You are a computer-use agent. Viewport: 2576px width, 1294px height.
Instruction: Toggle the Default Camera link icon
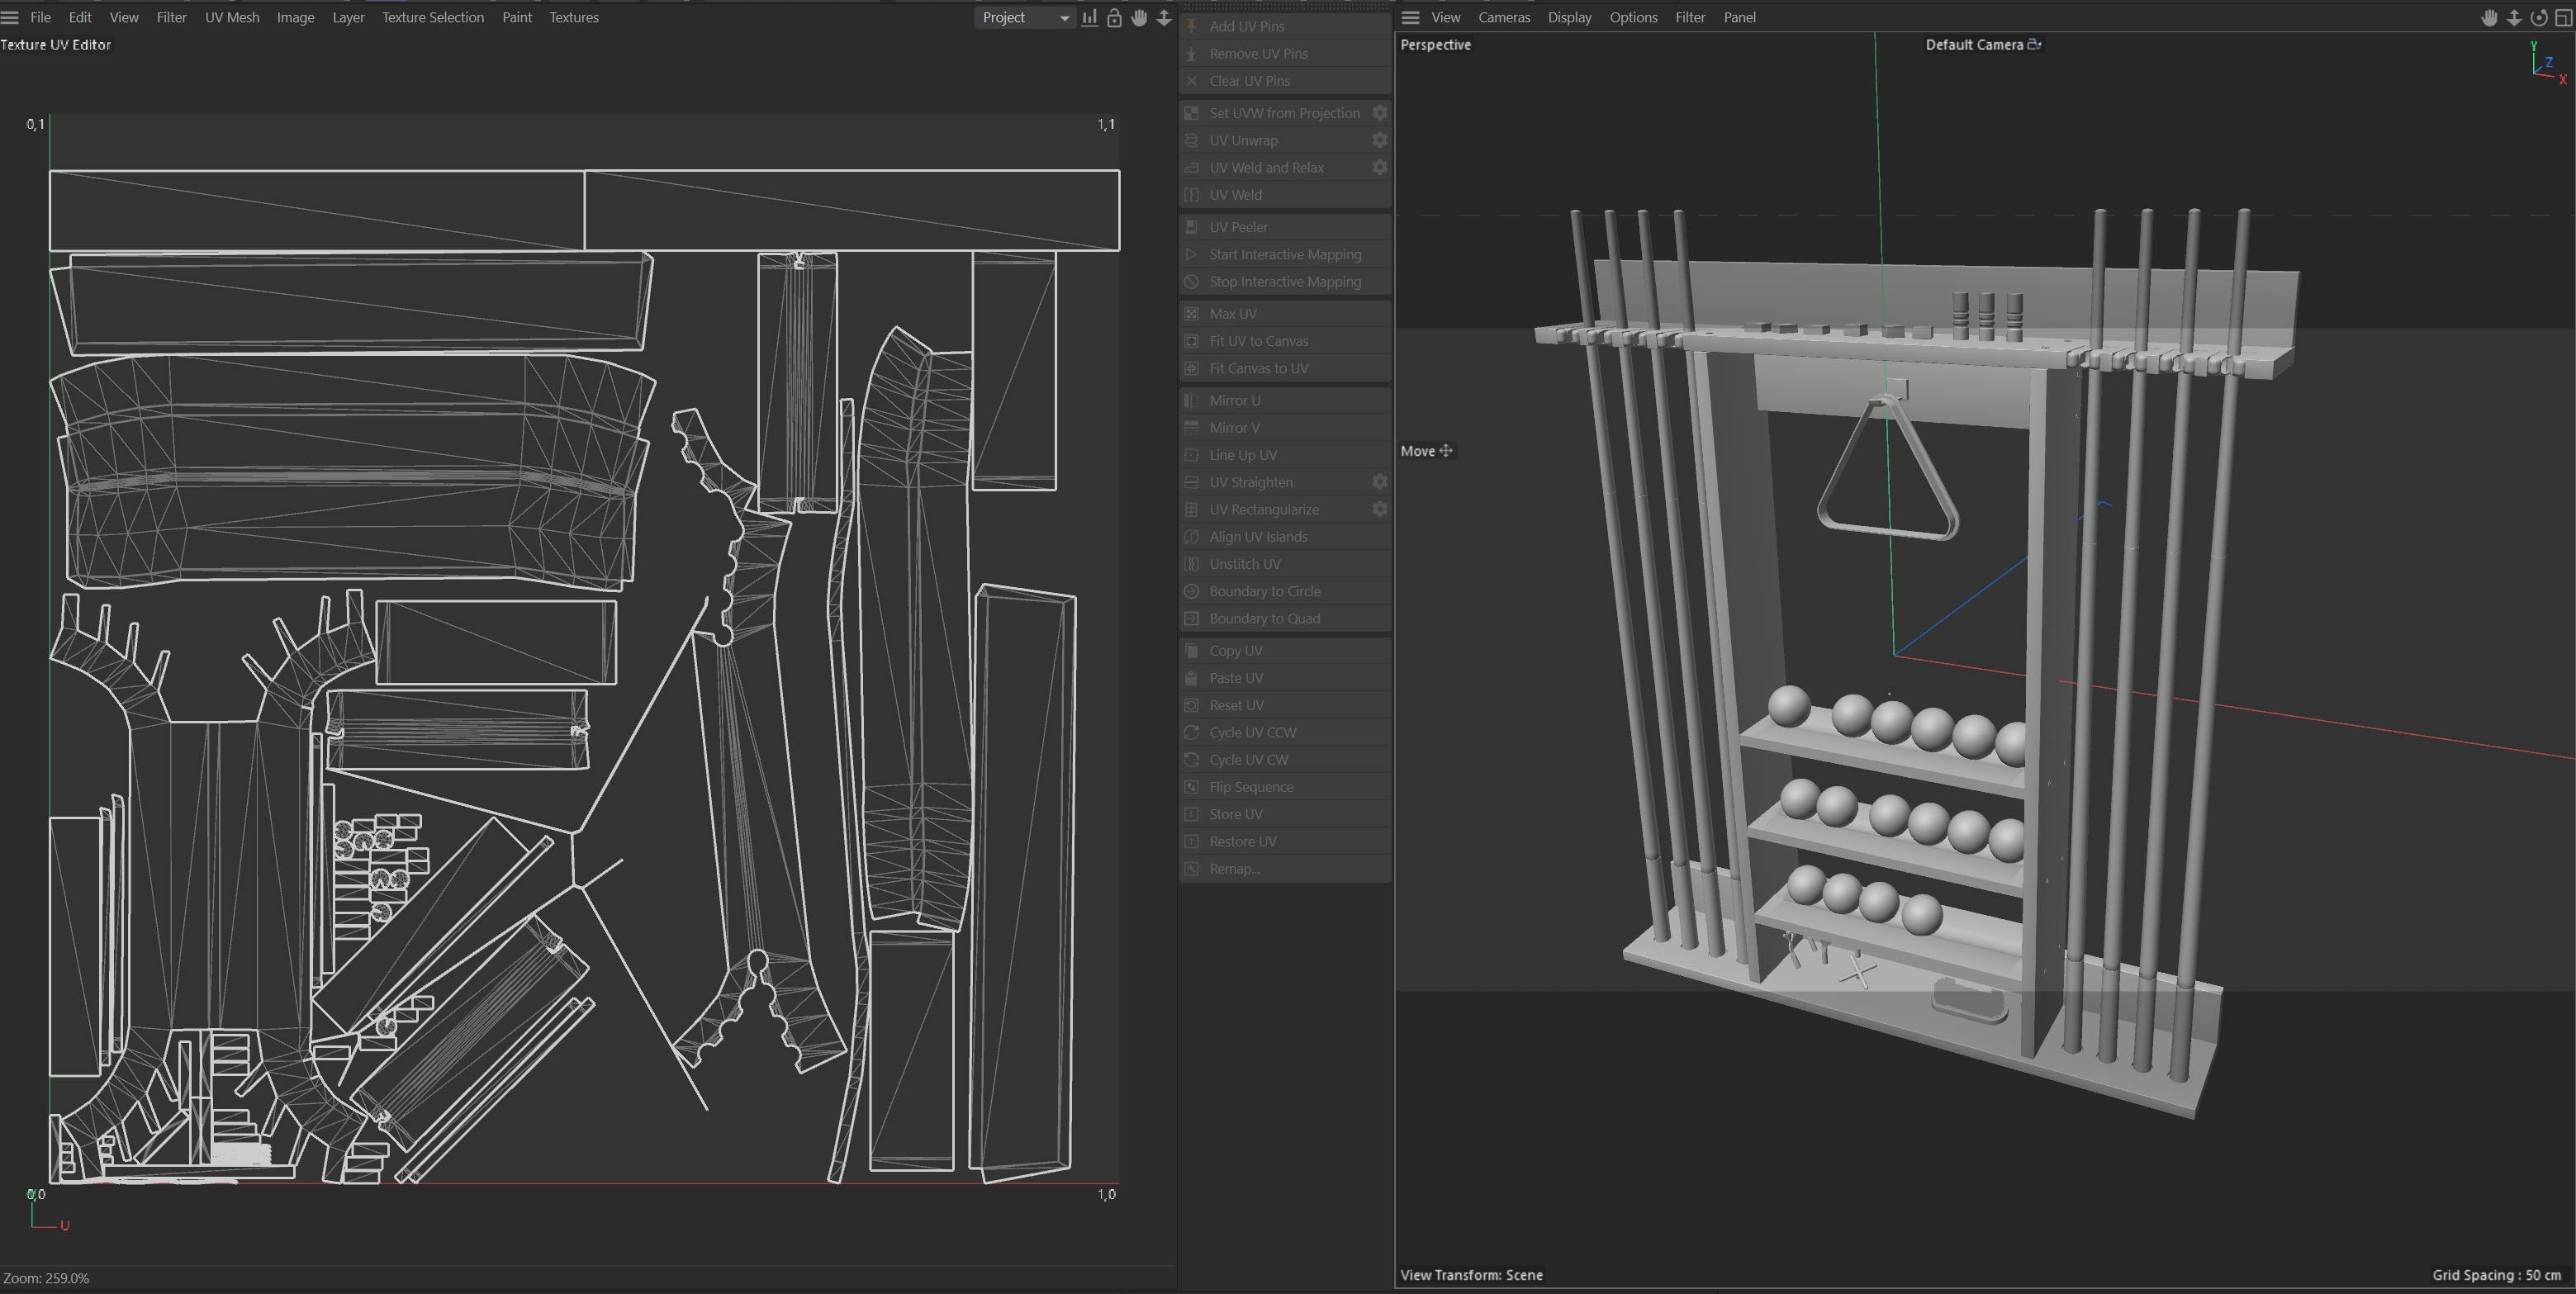[x=2034, y=44]
